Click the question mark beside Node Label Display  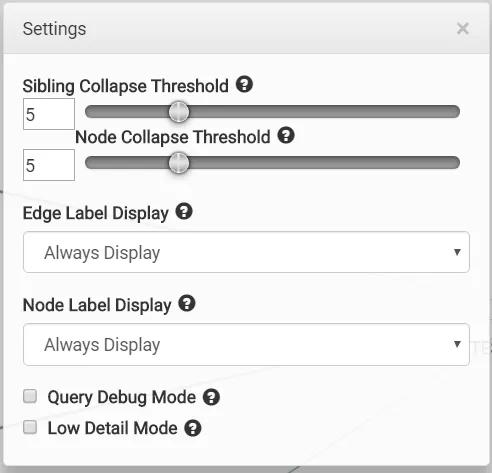pyautogui.click(x=187, y=304)
